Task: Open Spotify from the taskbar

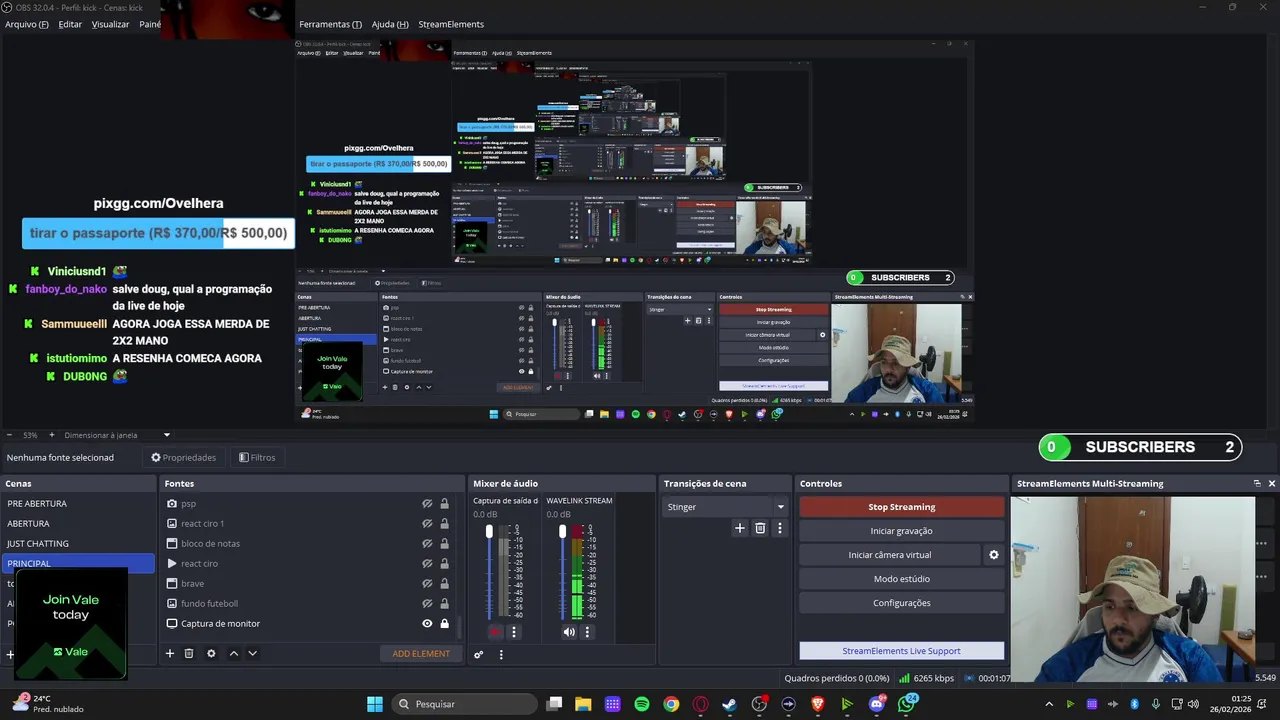Action: (642, 704)
